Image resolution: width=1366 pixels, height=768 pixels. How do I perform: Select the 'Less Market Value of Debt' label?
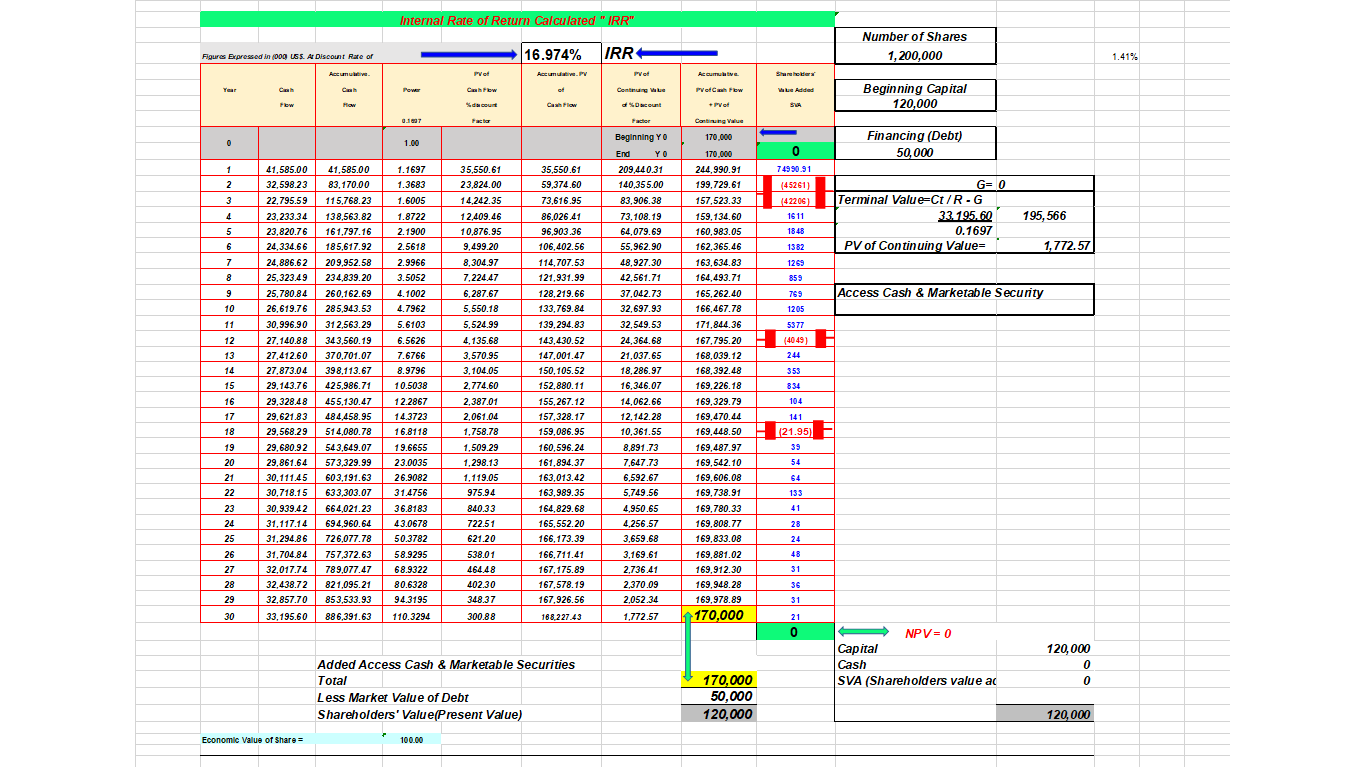point(393,697)
